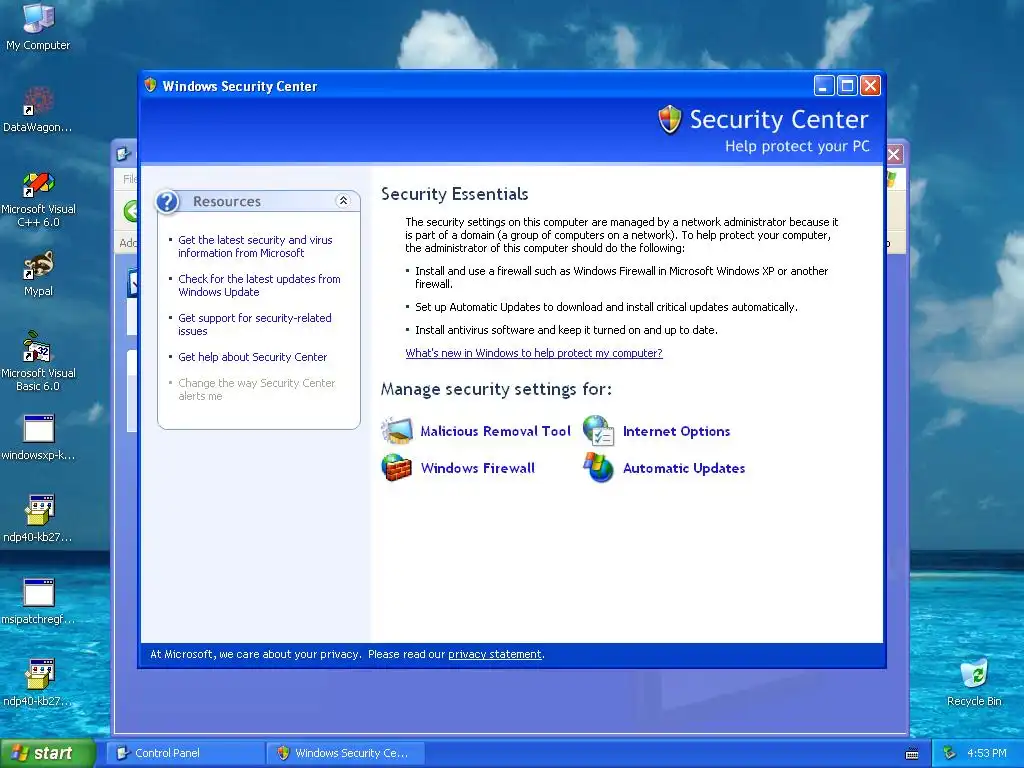Open My Computer desktop icon

tap(38, 26)
